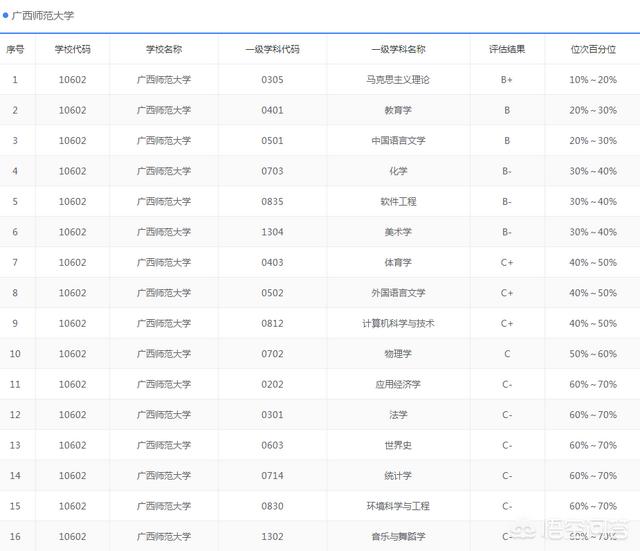The width and height of the screenshot is (640, 551).
Task: Click subject code 0202
Action: coord(272,384)
